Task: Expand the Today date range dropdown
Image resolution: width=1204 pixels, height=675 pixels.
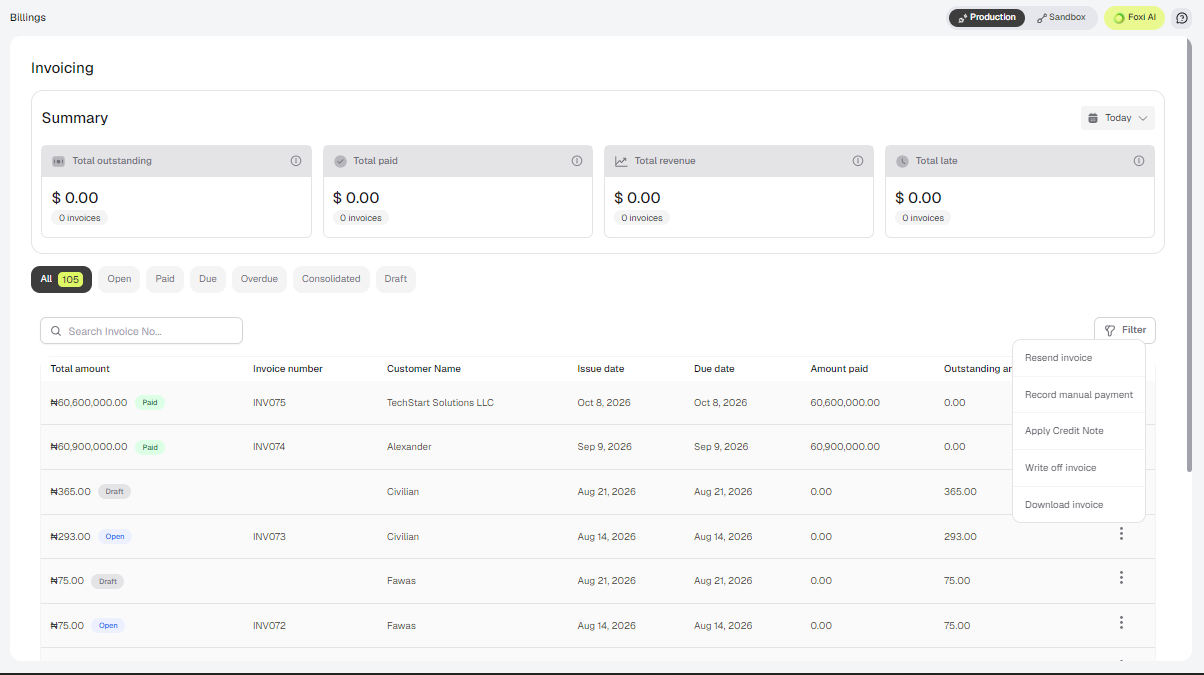Action: (1118, 118)
